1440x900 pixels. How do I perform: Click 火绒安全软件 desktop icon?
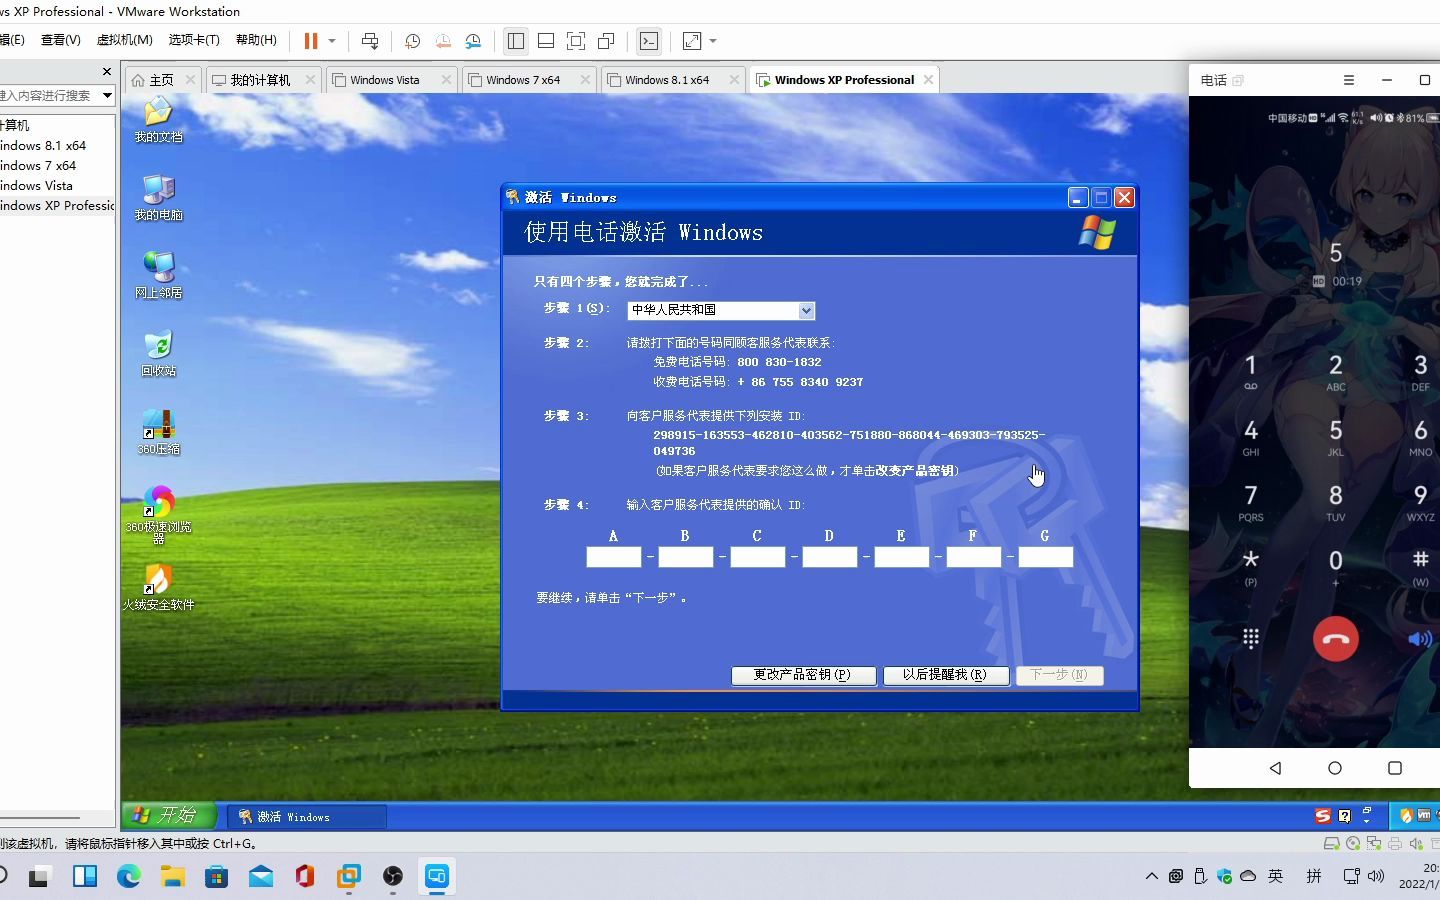158,588
